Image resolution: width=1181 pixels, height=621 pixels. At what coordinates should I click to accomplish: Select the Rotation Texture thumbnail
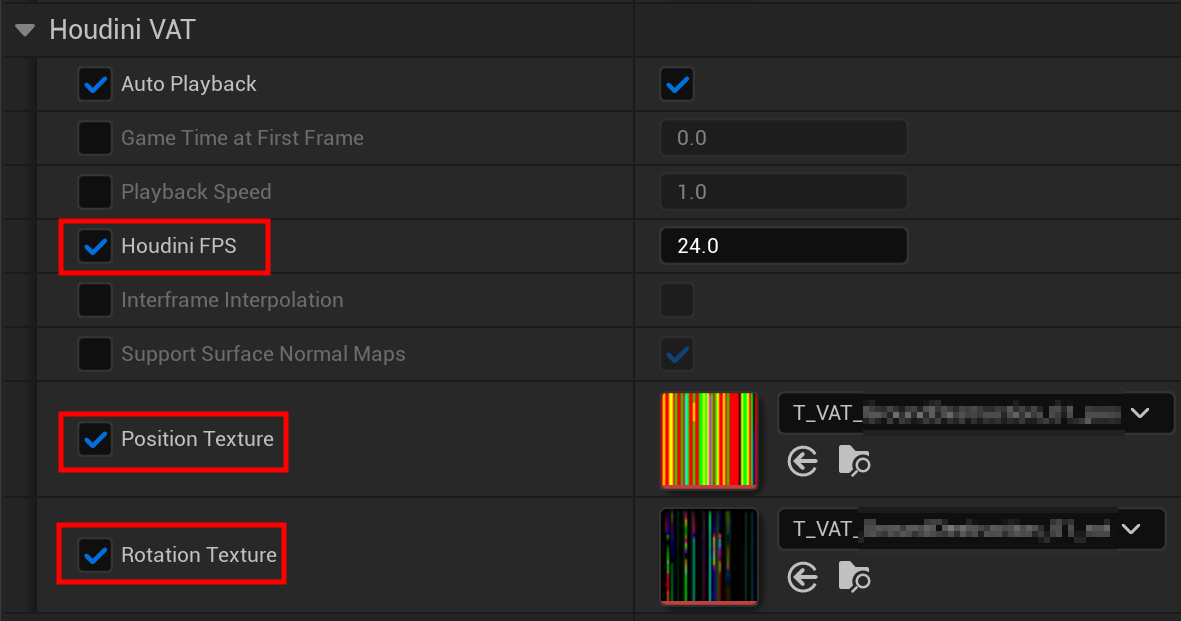(709, 557)
